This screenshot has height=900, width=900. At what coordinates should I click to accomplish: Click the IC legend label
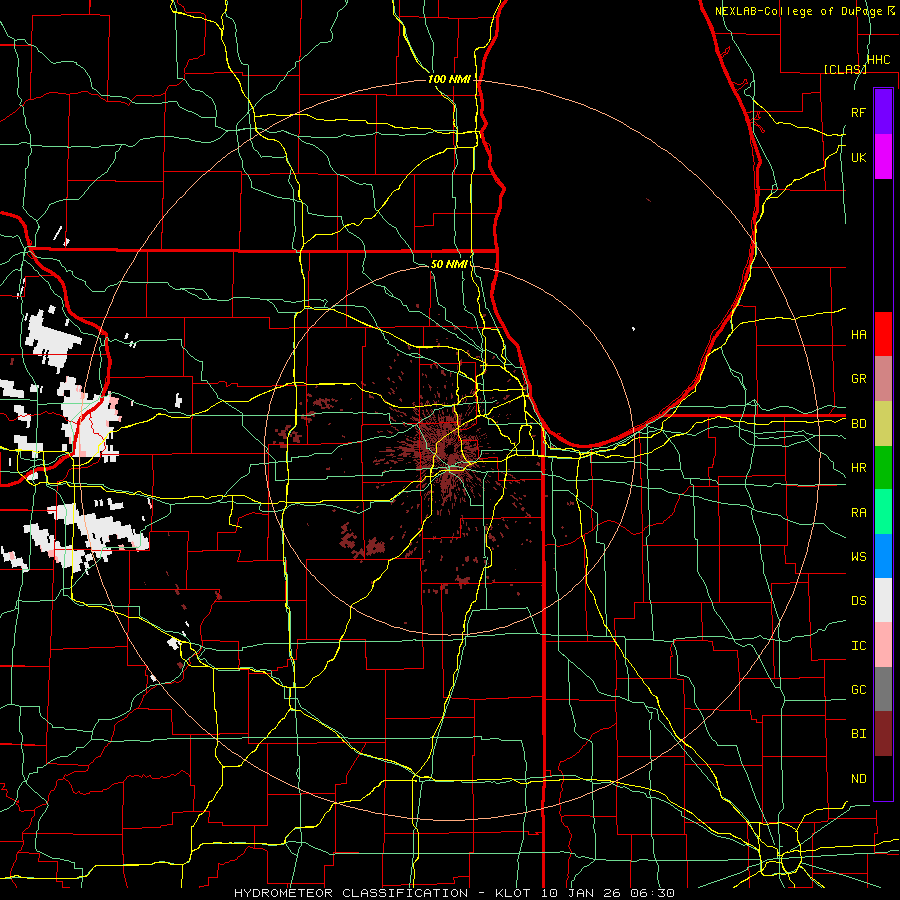[858, 645]
